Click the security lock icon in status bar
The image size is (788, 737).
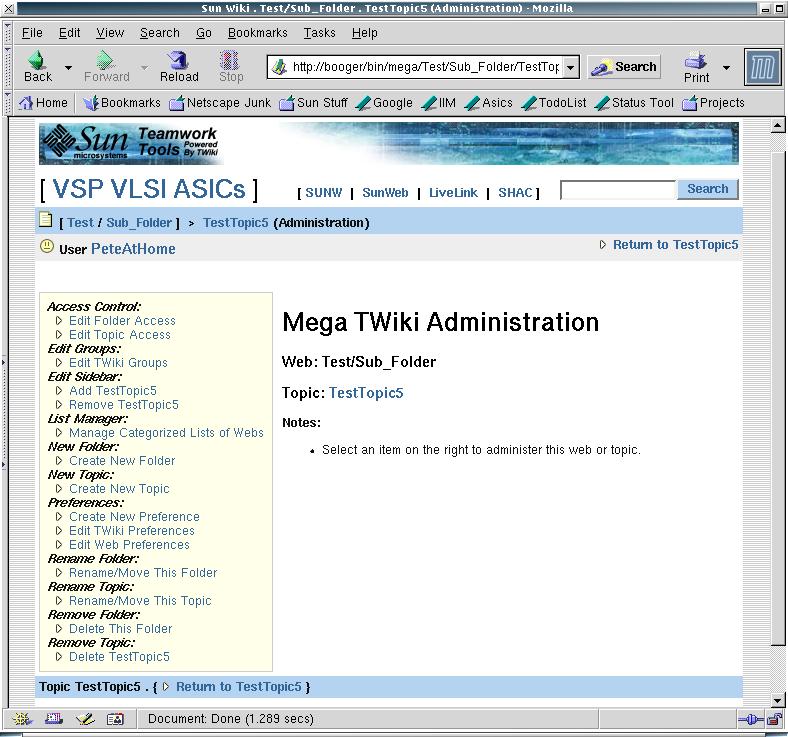tap(774, 718)
